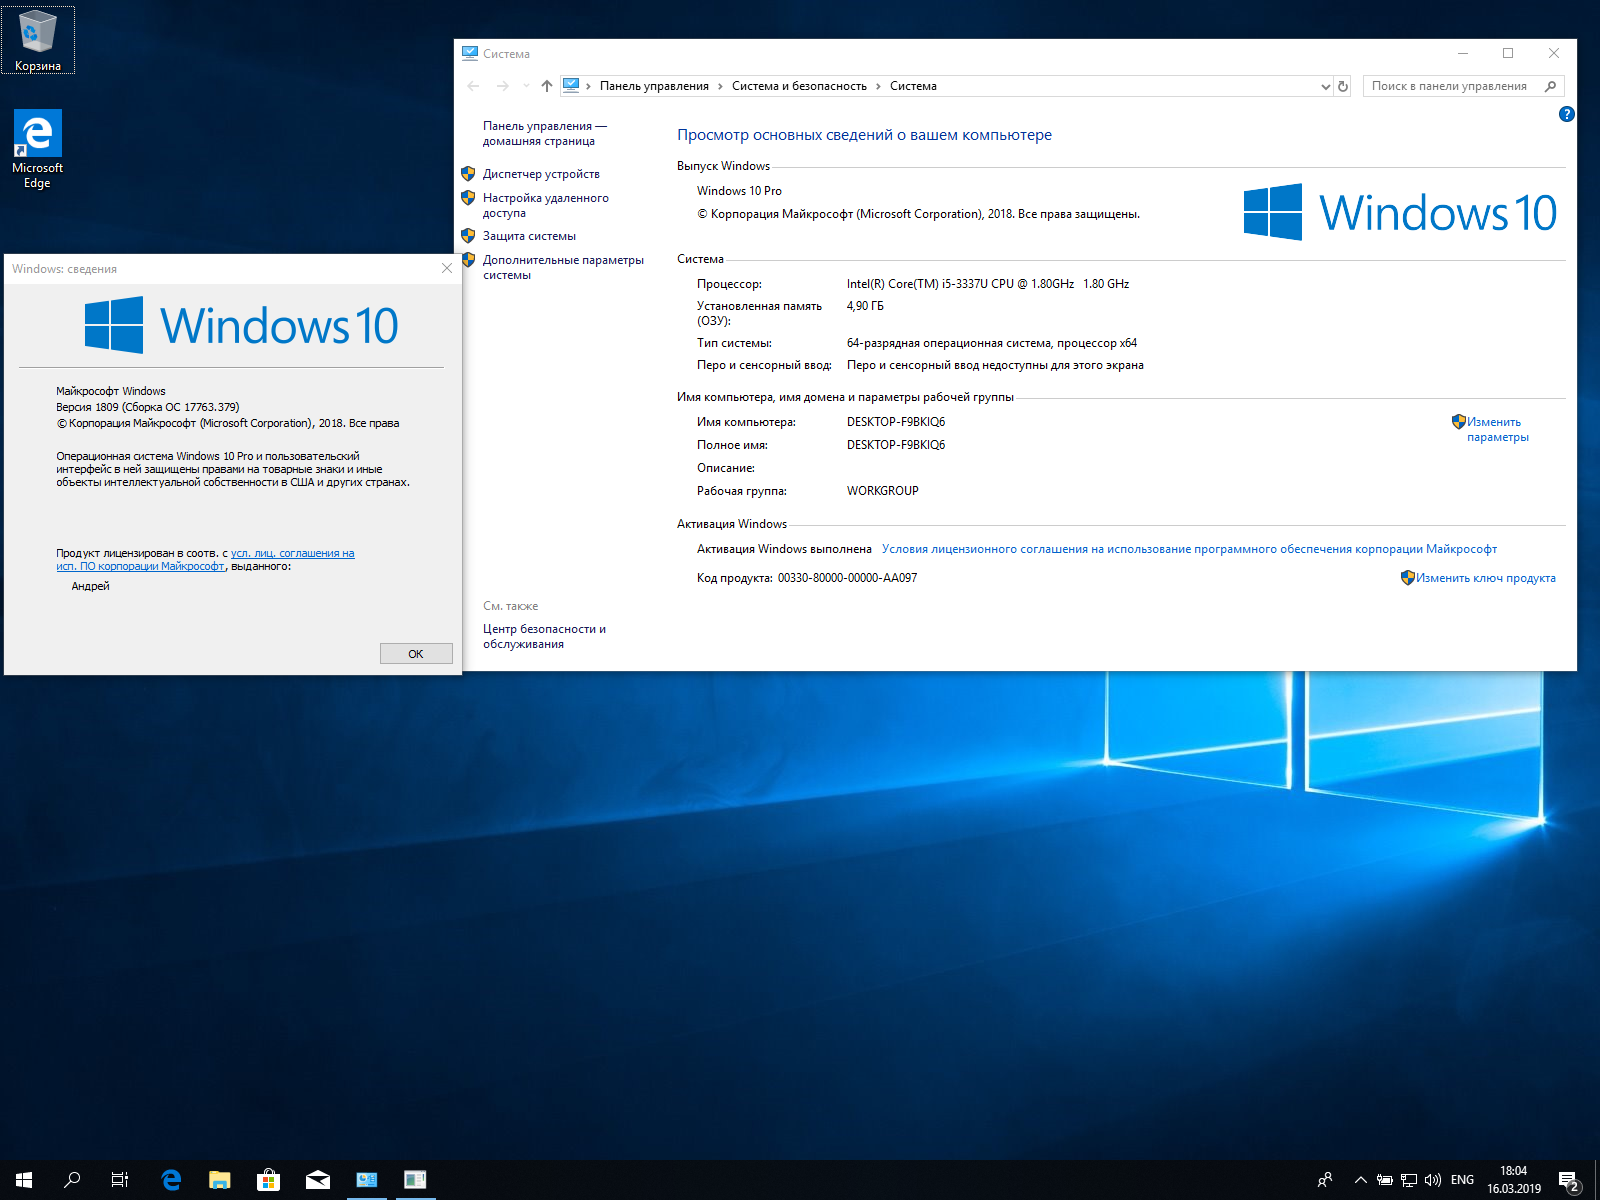Open Microsoft Edge desktop shortcut
The image size is (1600, 1200).
(38, 149)
